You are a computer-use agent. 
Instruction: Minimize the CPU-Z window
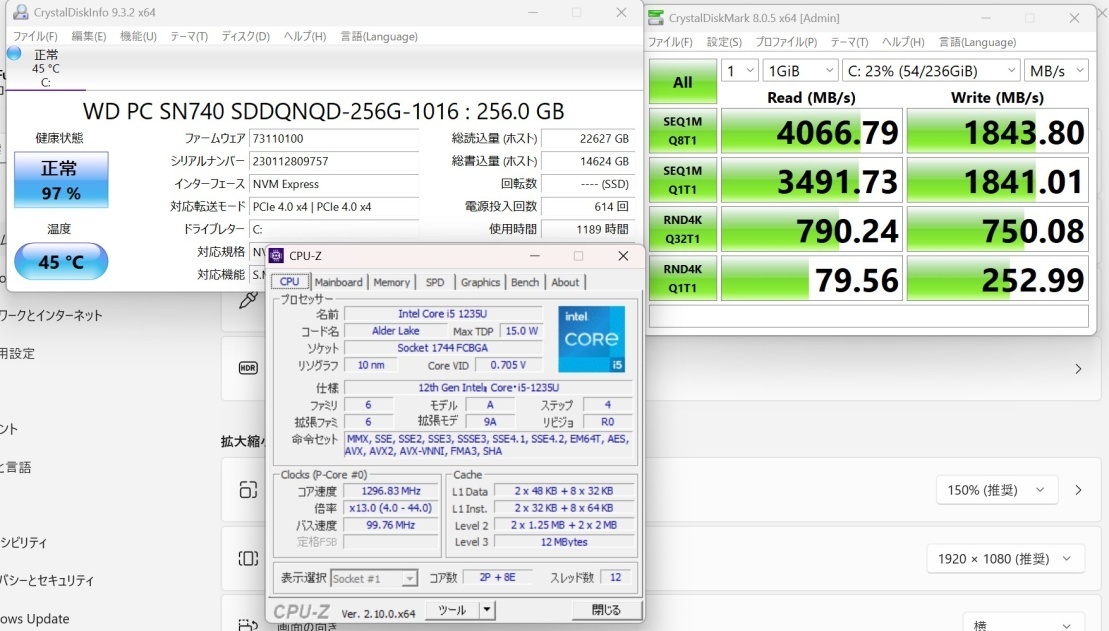535,255
